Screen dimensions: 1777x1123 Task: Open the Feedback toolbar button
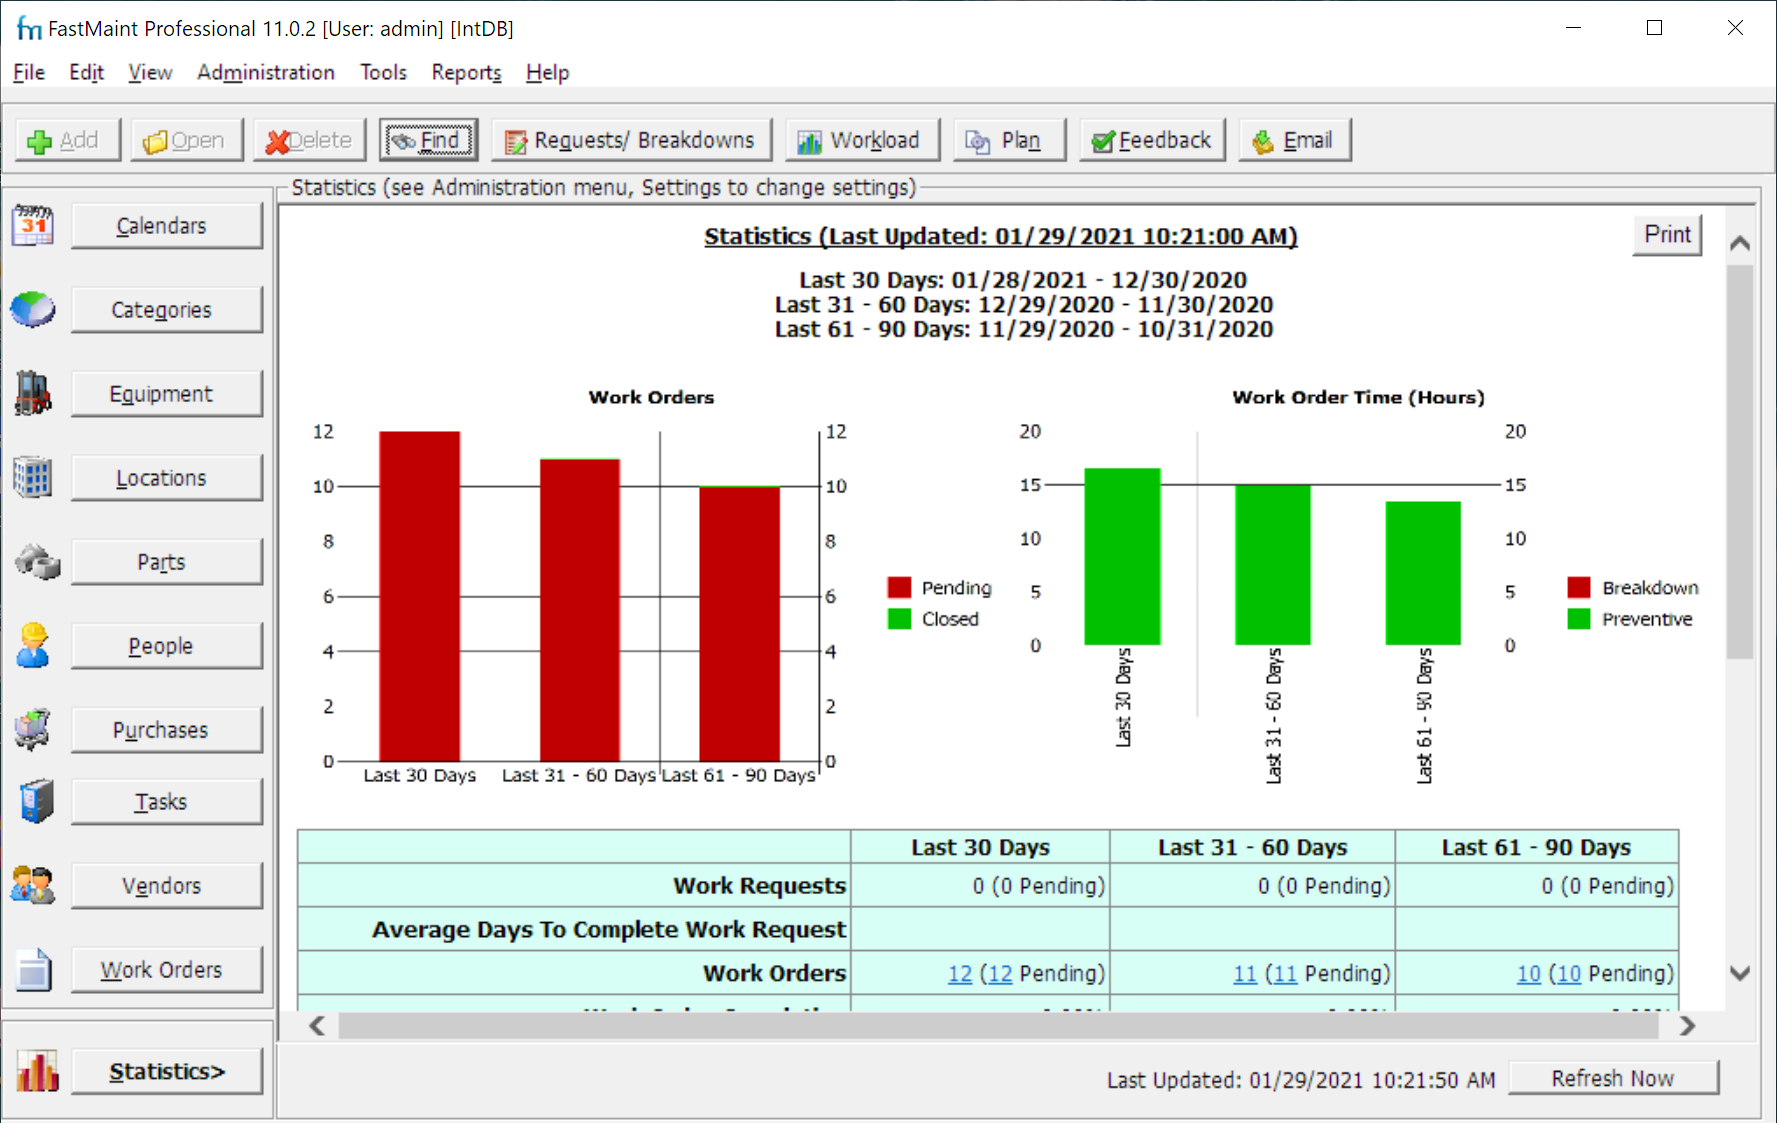point(1151,139)
